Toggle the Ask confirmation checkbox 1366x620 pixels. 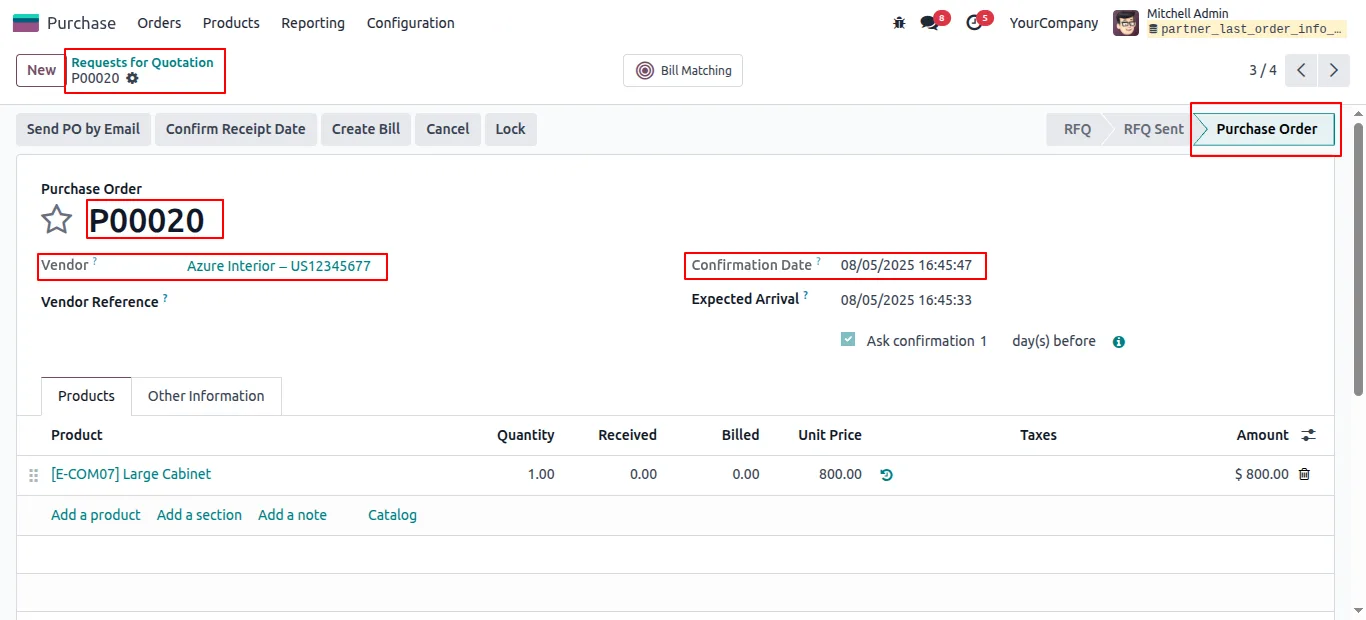click(x=848, y=340)
